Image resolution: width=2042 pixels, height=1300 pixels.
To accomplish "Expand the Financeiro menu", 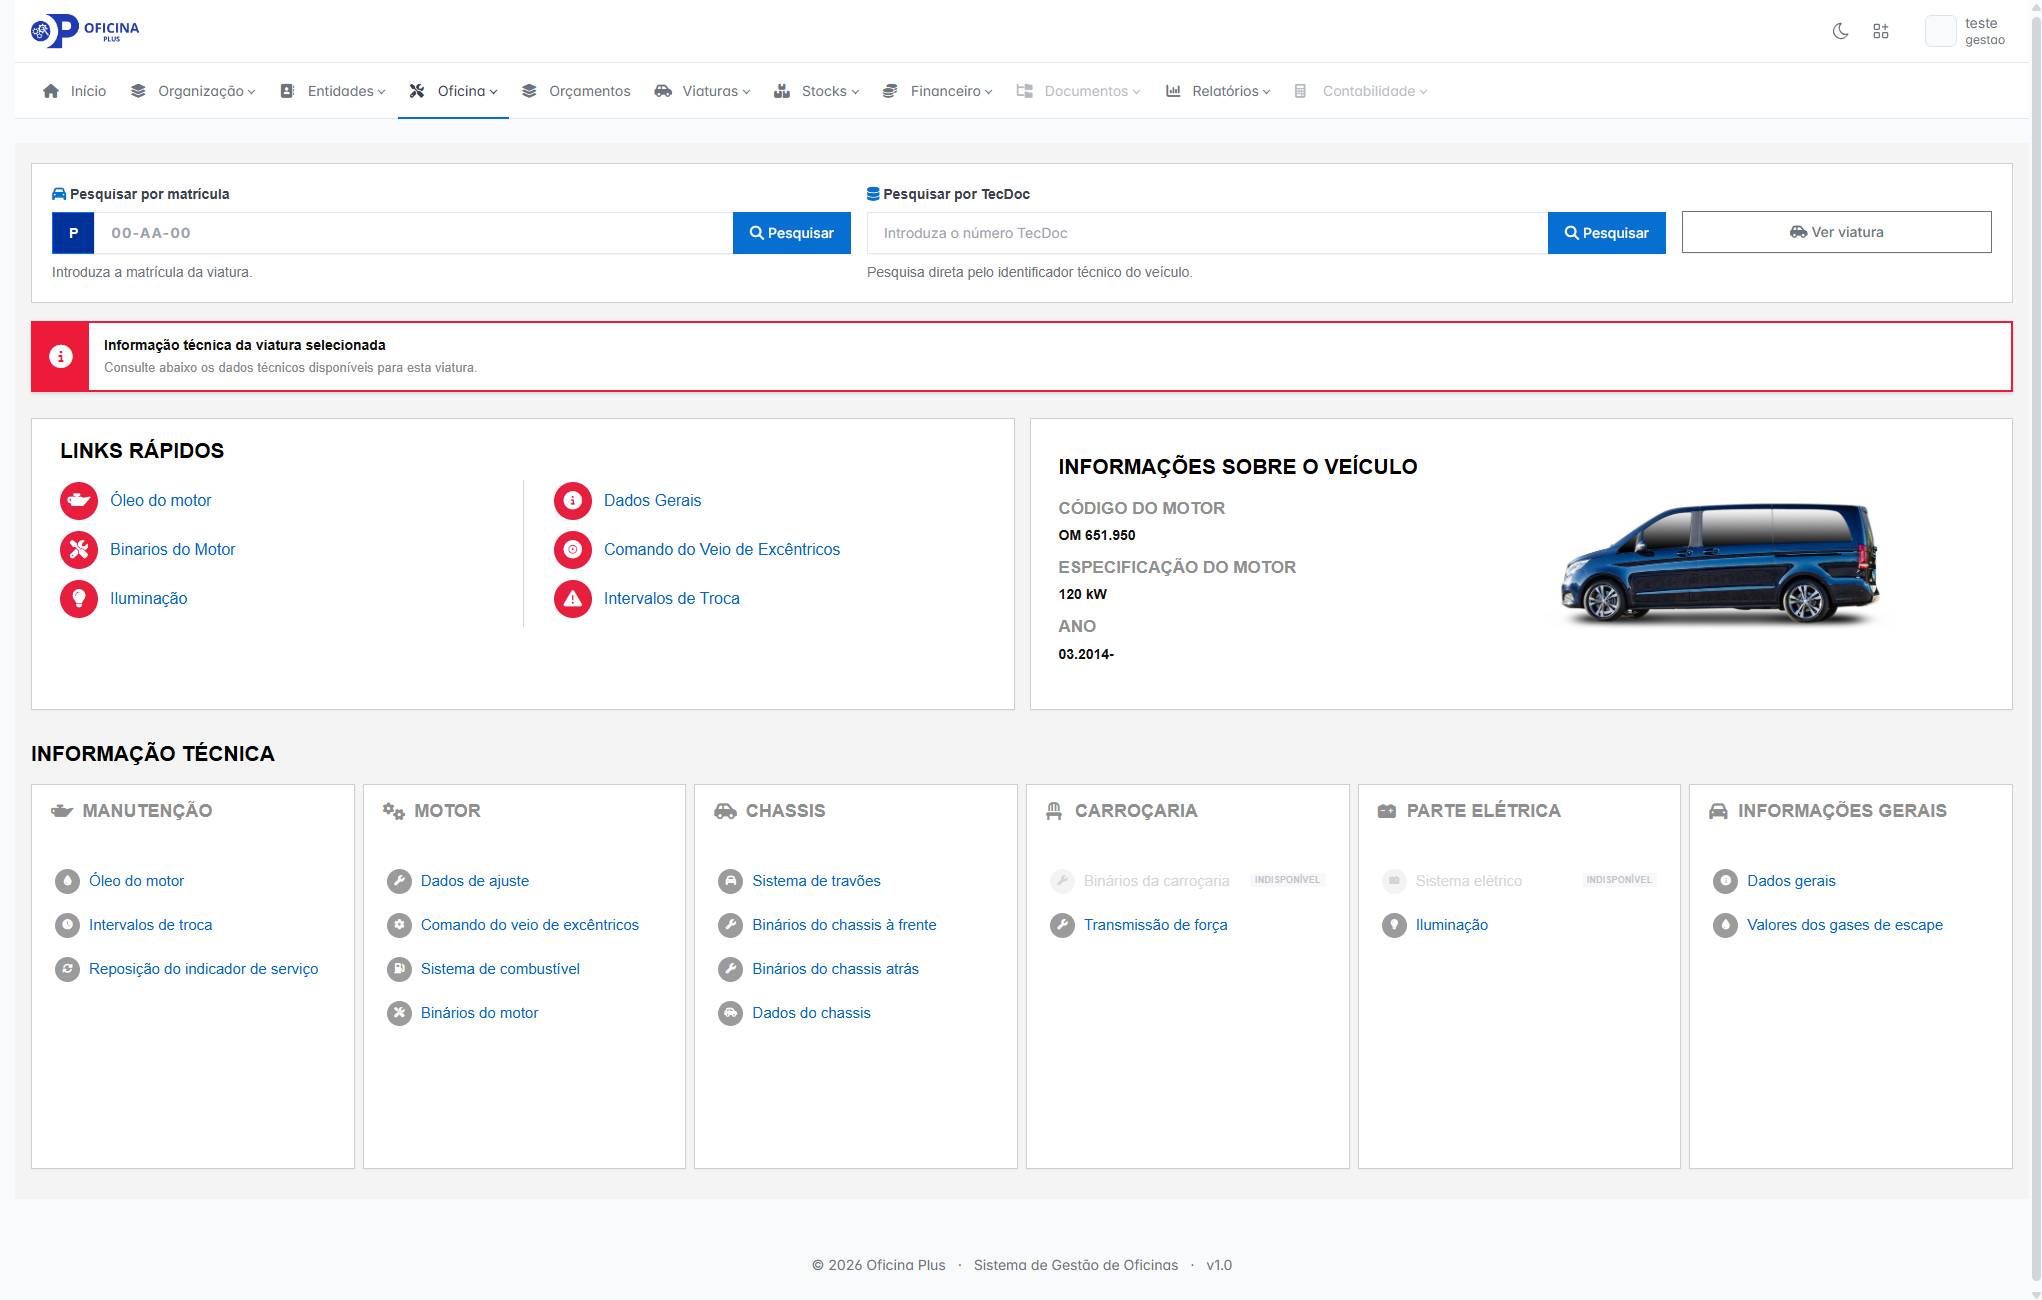I will (x=938, y=91).
